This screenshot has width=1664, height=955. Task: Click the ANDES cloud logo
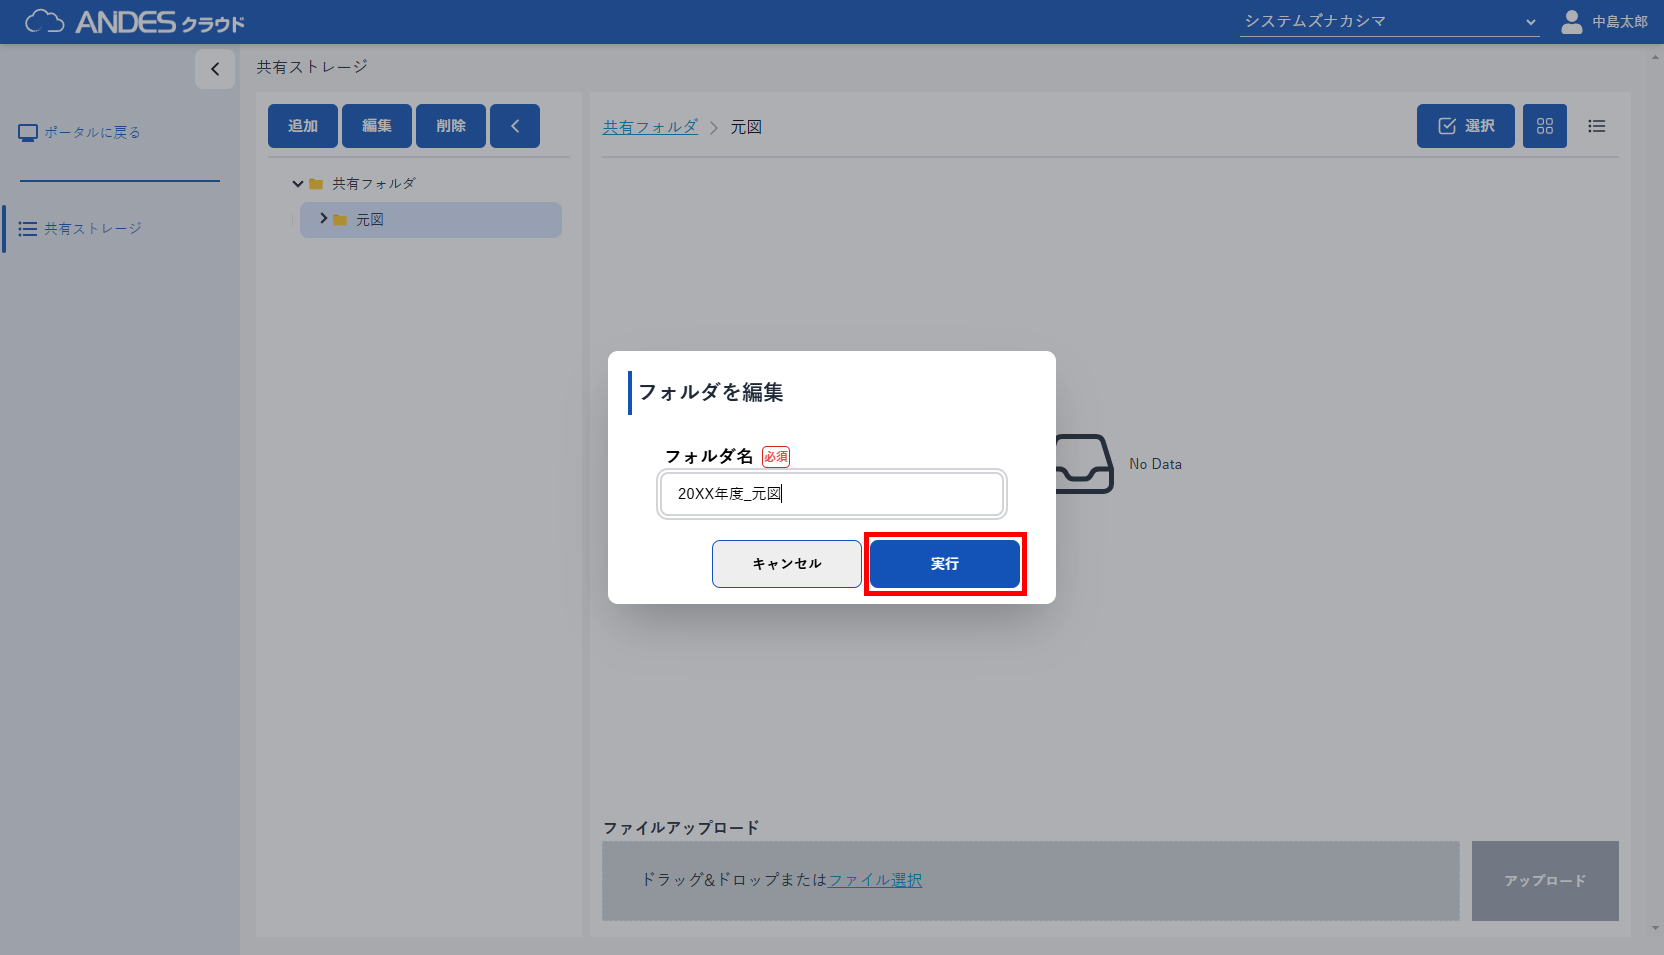click(135, 22)
